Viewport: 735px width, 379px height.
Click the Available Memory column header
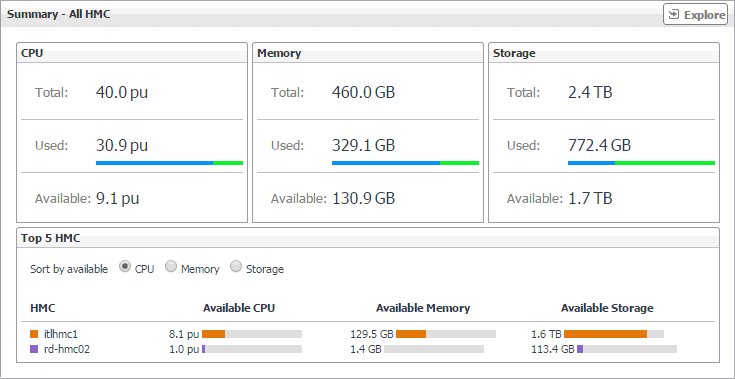423,308
